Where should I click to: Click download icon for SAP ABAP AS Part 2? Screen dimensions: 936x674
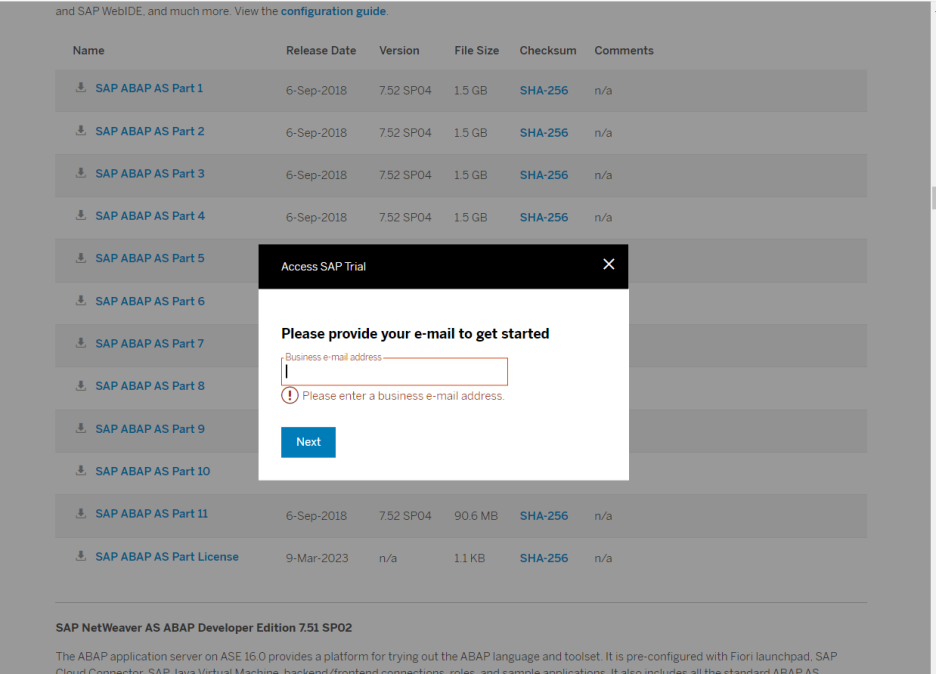pos(81,131)
